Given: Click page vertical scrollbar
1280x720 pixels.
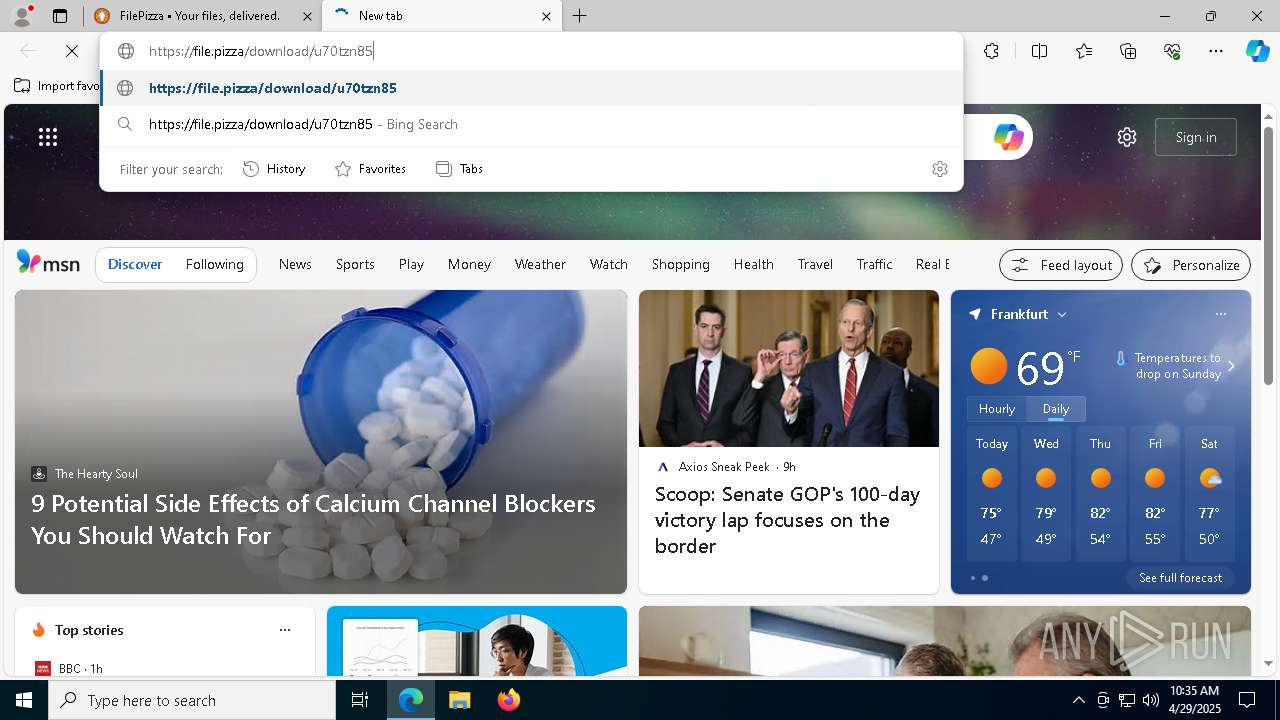Looking at the screenshot, I should (x=1269, y=257).
